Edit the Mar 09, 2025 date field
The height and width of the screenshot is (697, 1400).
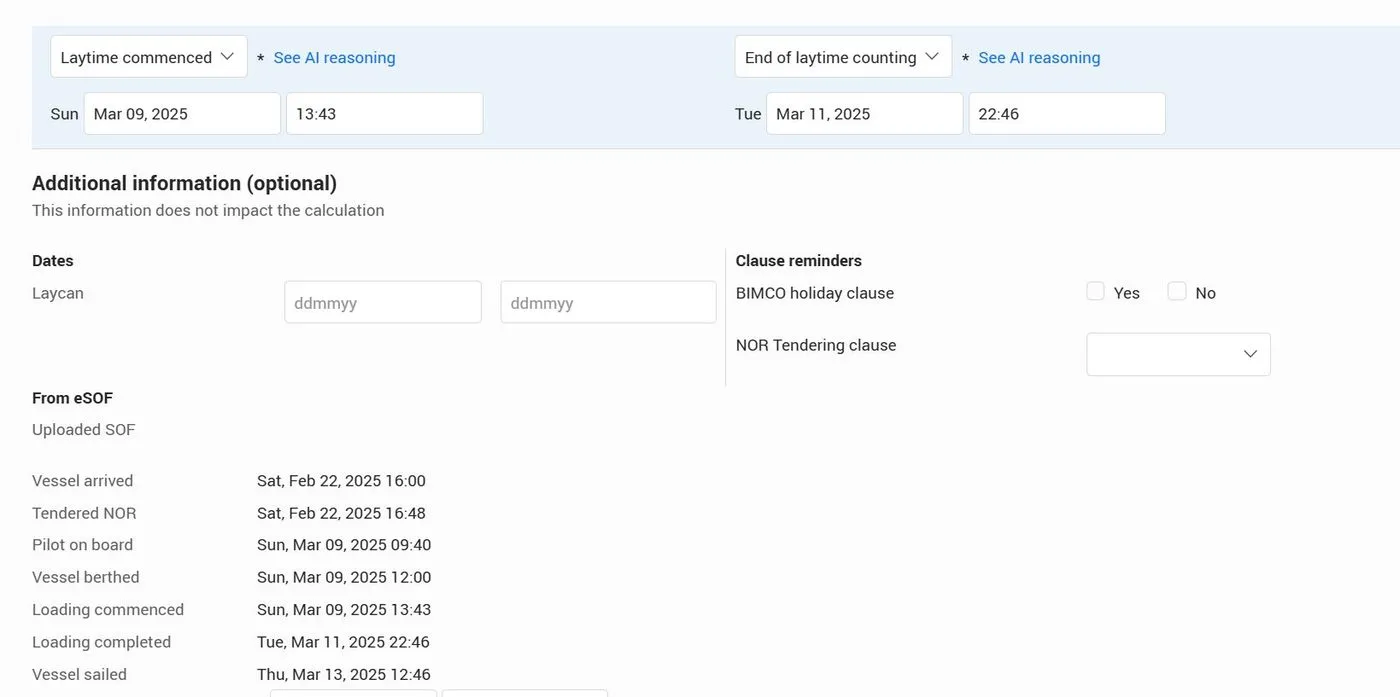coord(182,114)
